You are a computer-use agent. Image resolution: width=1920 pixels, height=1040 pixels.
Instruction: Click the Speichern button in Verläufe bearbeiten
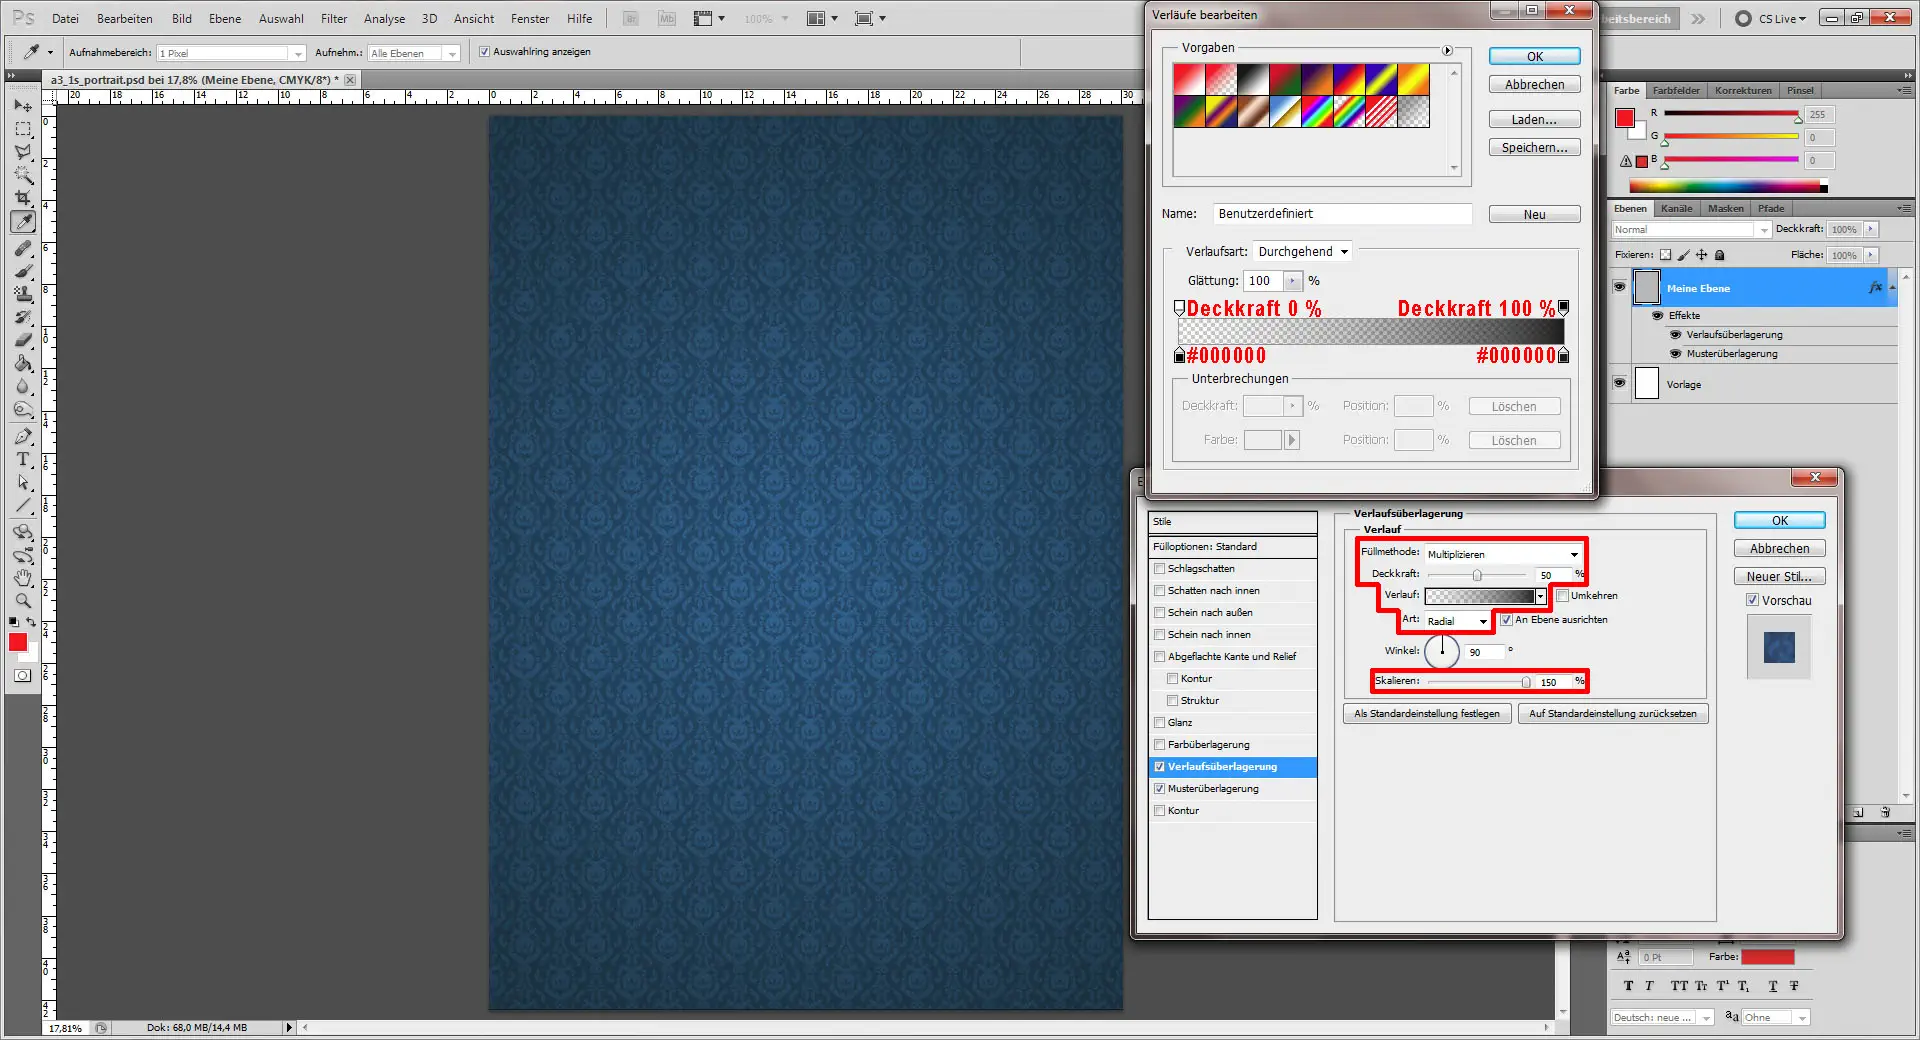point(1533,146)
